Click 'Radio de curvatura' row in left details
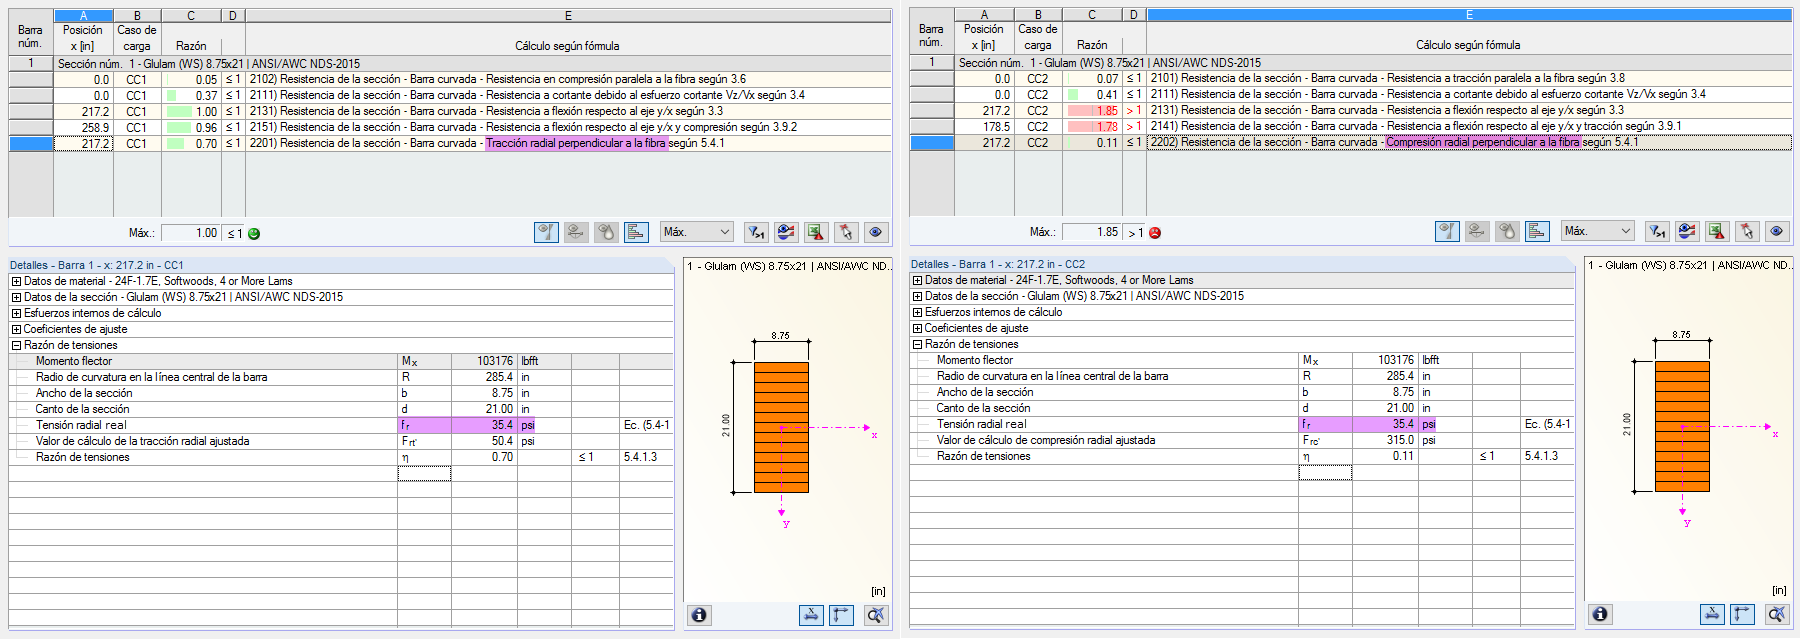This screenshot has height=639, width=1800. (340, 377)
